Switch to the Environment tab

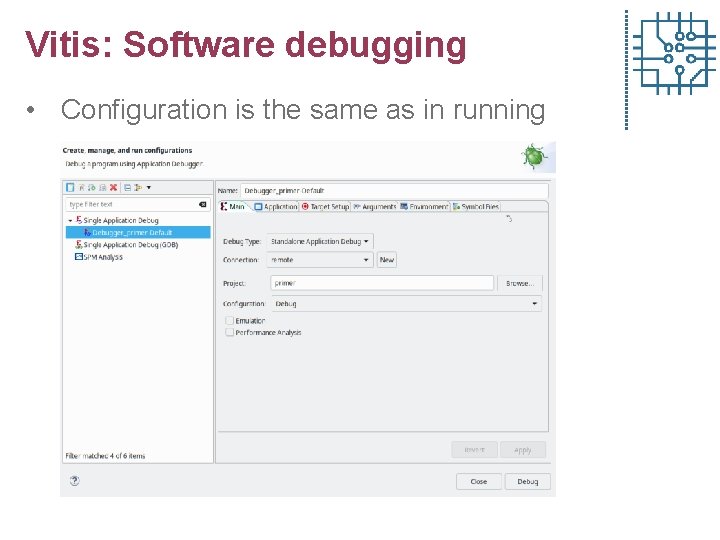pos(424,207)
